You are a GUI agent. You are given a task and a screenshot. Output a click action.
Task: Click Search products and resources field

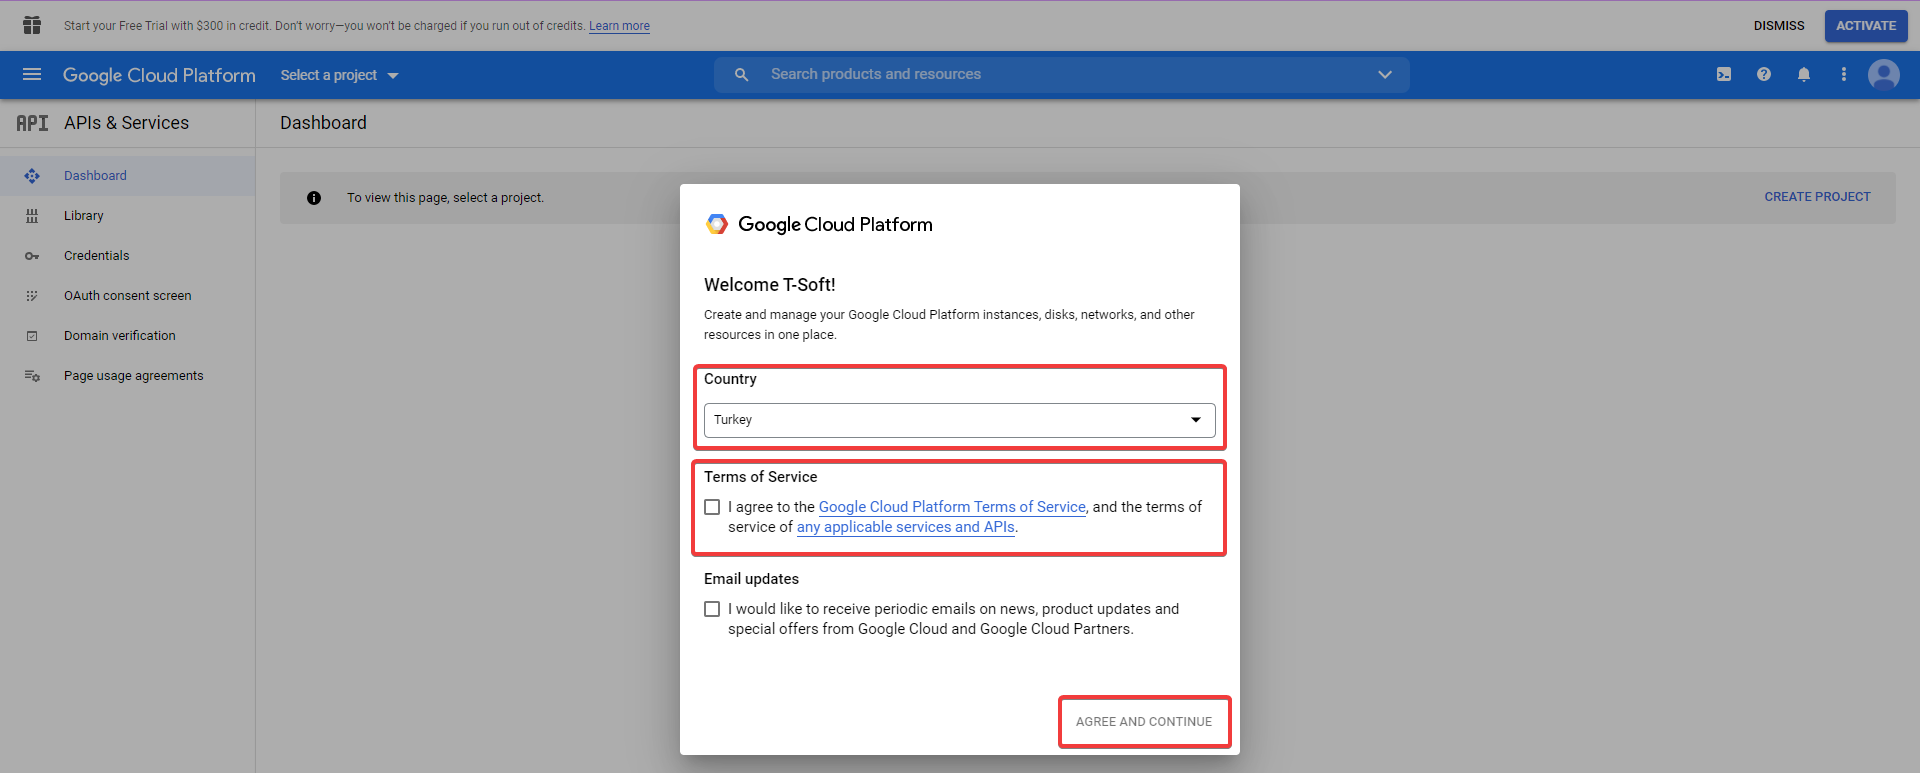pyautogui.click(x=1060, y=75)
